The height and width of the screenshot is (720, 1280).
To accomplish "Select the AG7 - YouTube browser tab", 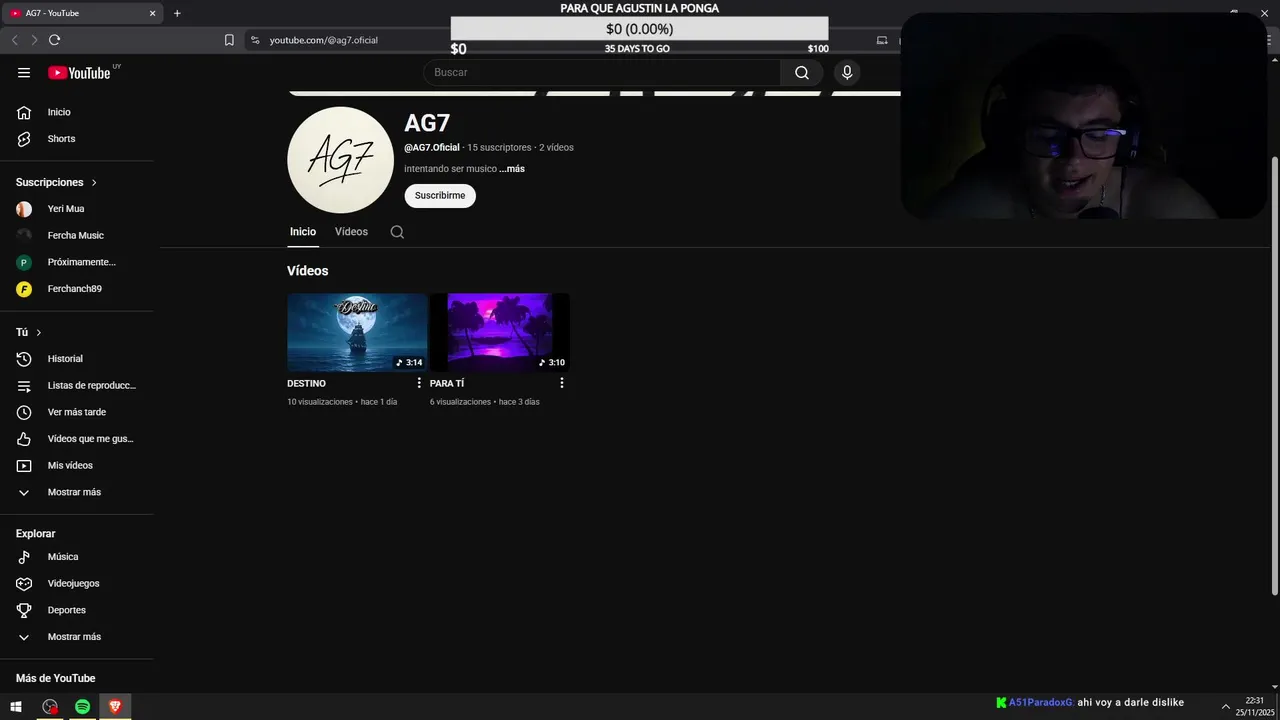I will pyautogui.click(x=80, y=13).
